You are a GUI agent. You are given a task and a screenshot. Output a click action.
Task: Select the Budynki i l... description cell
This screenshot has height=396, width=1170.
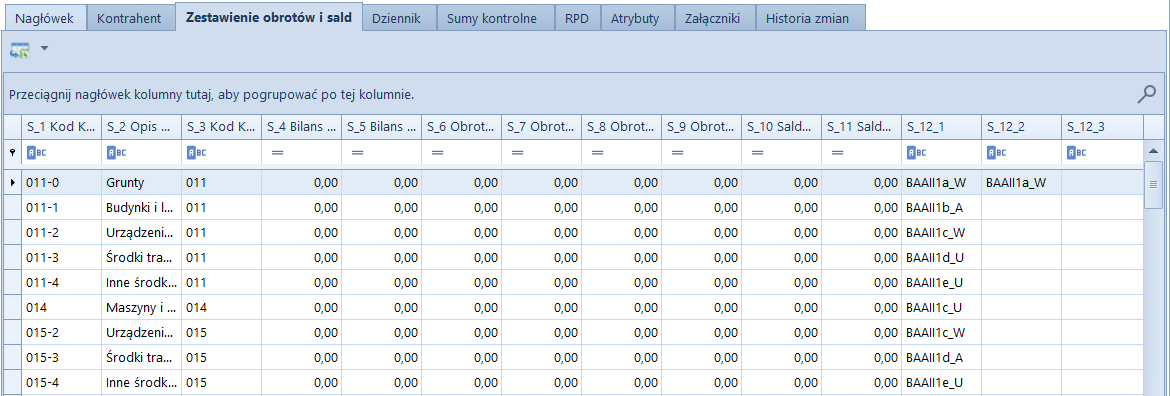[141, 207]
